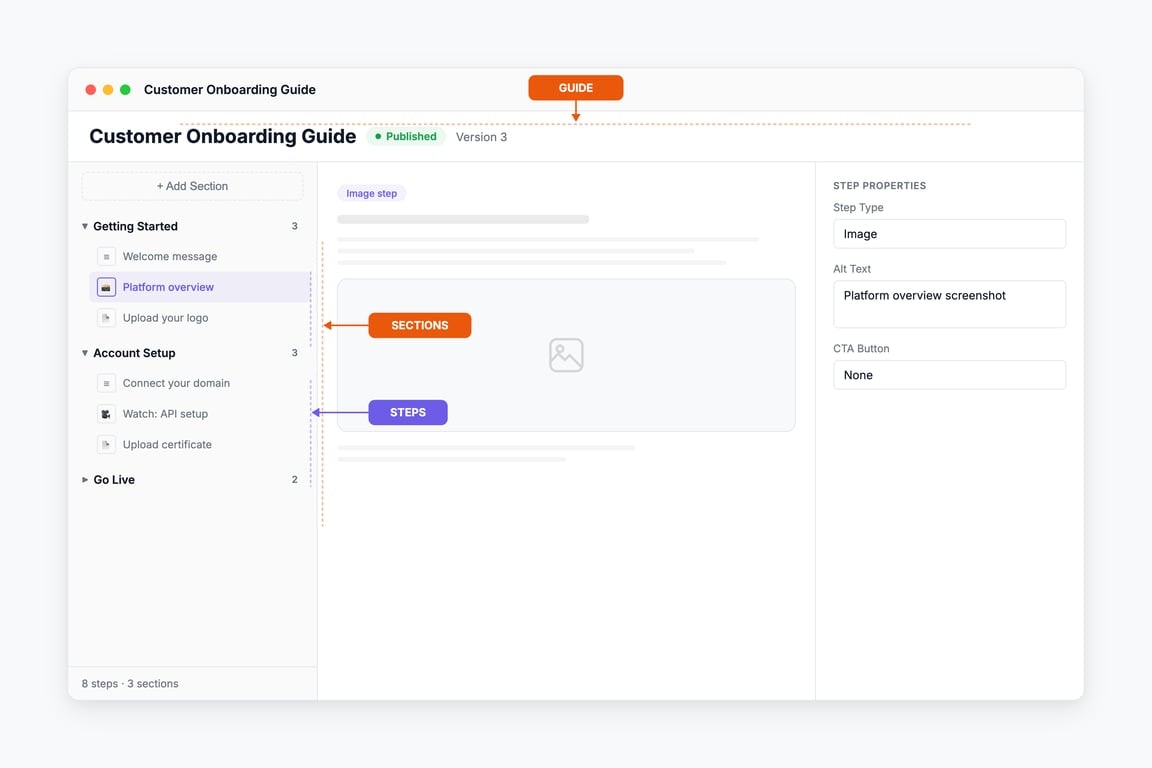Click the green Published status dot

pos(377,136)
